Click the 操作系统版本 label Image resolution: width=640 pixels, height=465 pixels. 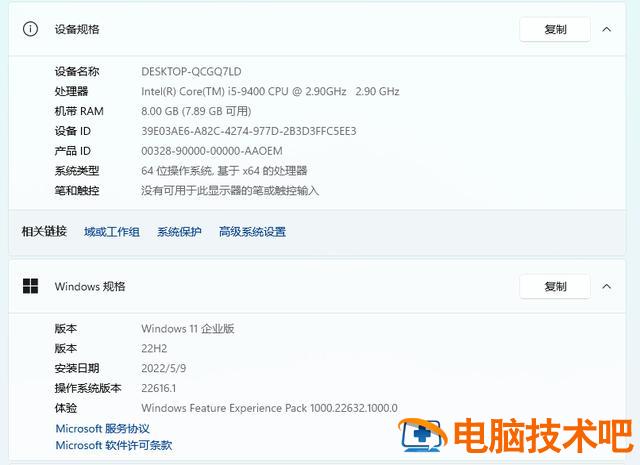[x=88, y=388]
